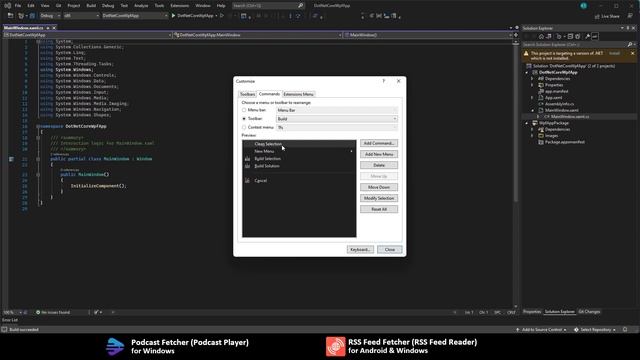Click the Build Selection icon in preview
Viewport: 640px width, 360px height.
tap(247, 159)
